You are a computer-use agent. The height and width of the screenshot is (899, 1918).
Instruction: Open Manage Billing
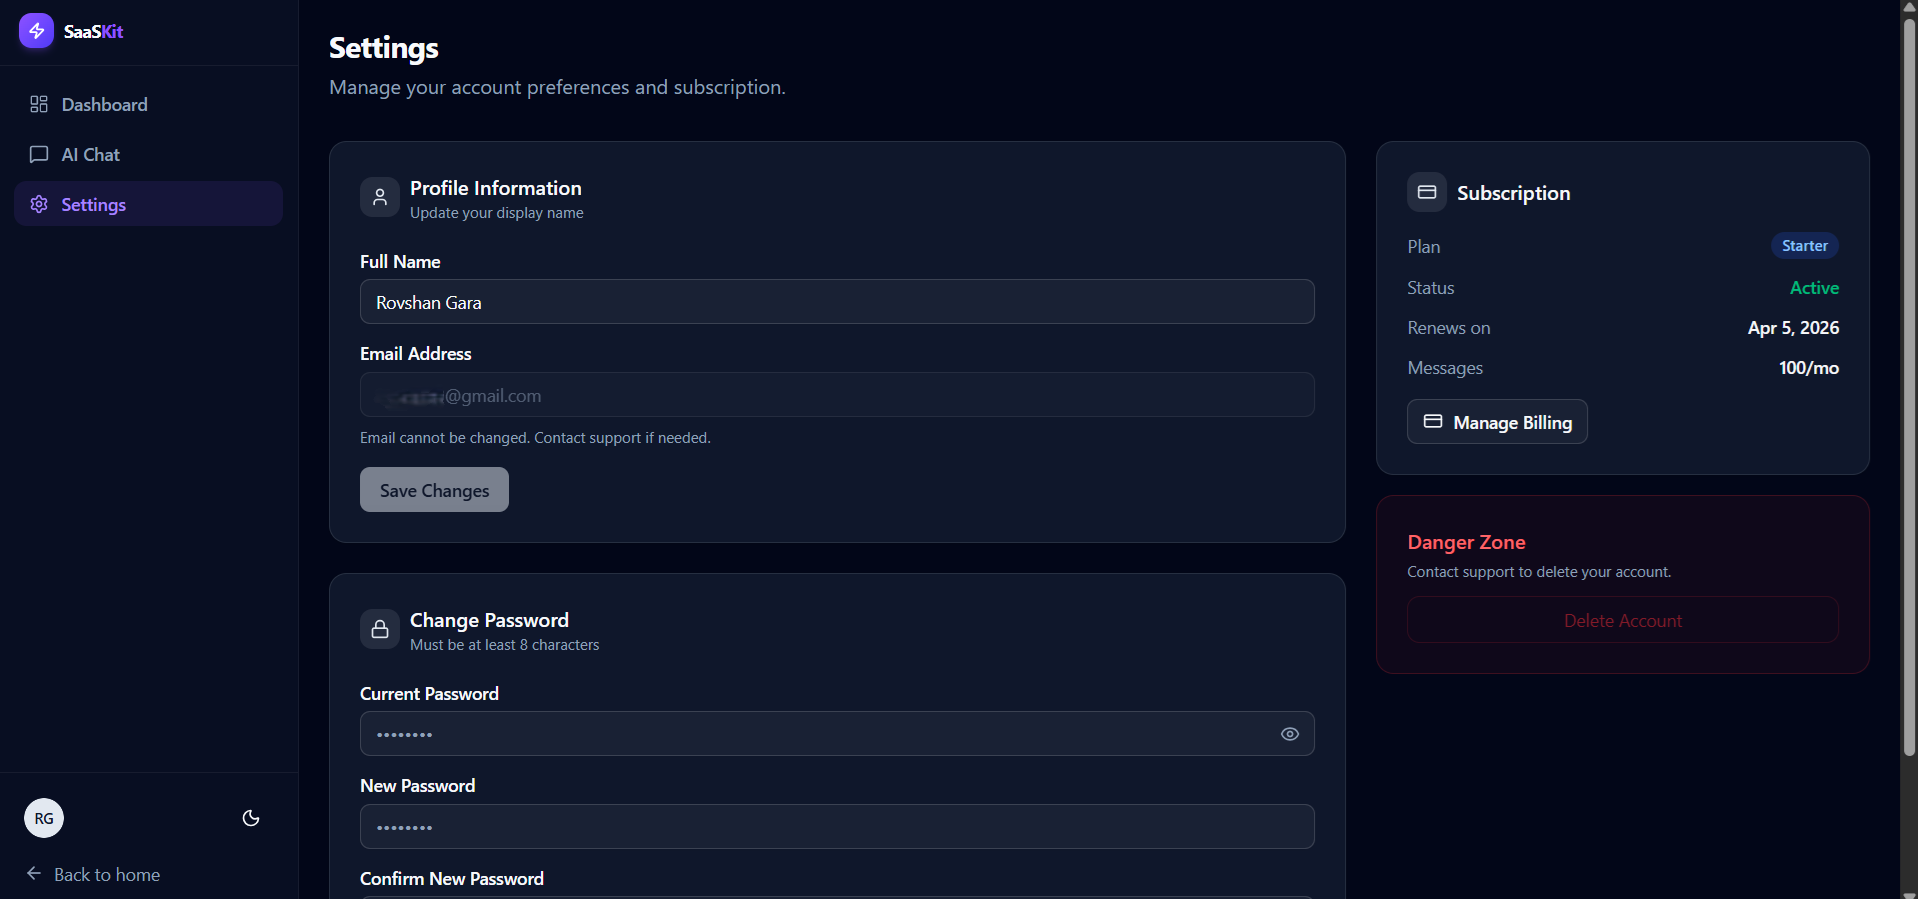point(1497,422)
